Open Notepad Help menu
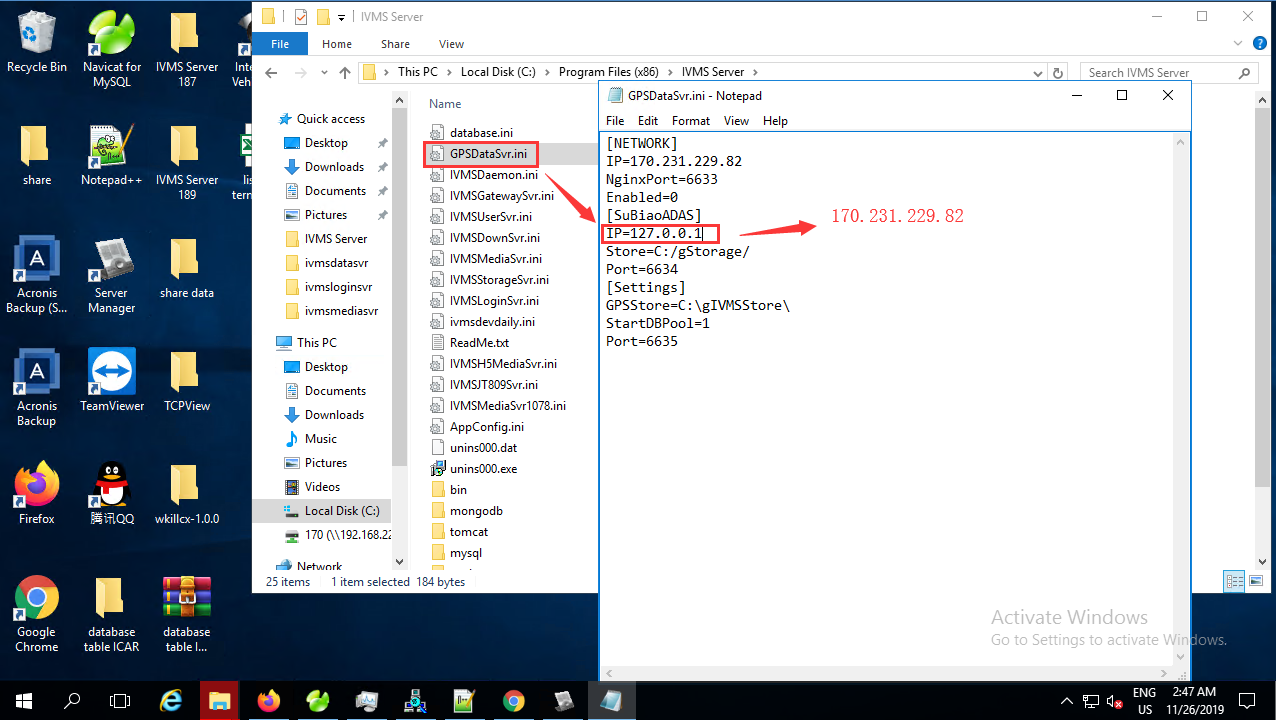Screen dimensions: 1276x720 pyautogui.click(x=775, y=121)
